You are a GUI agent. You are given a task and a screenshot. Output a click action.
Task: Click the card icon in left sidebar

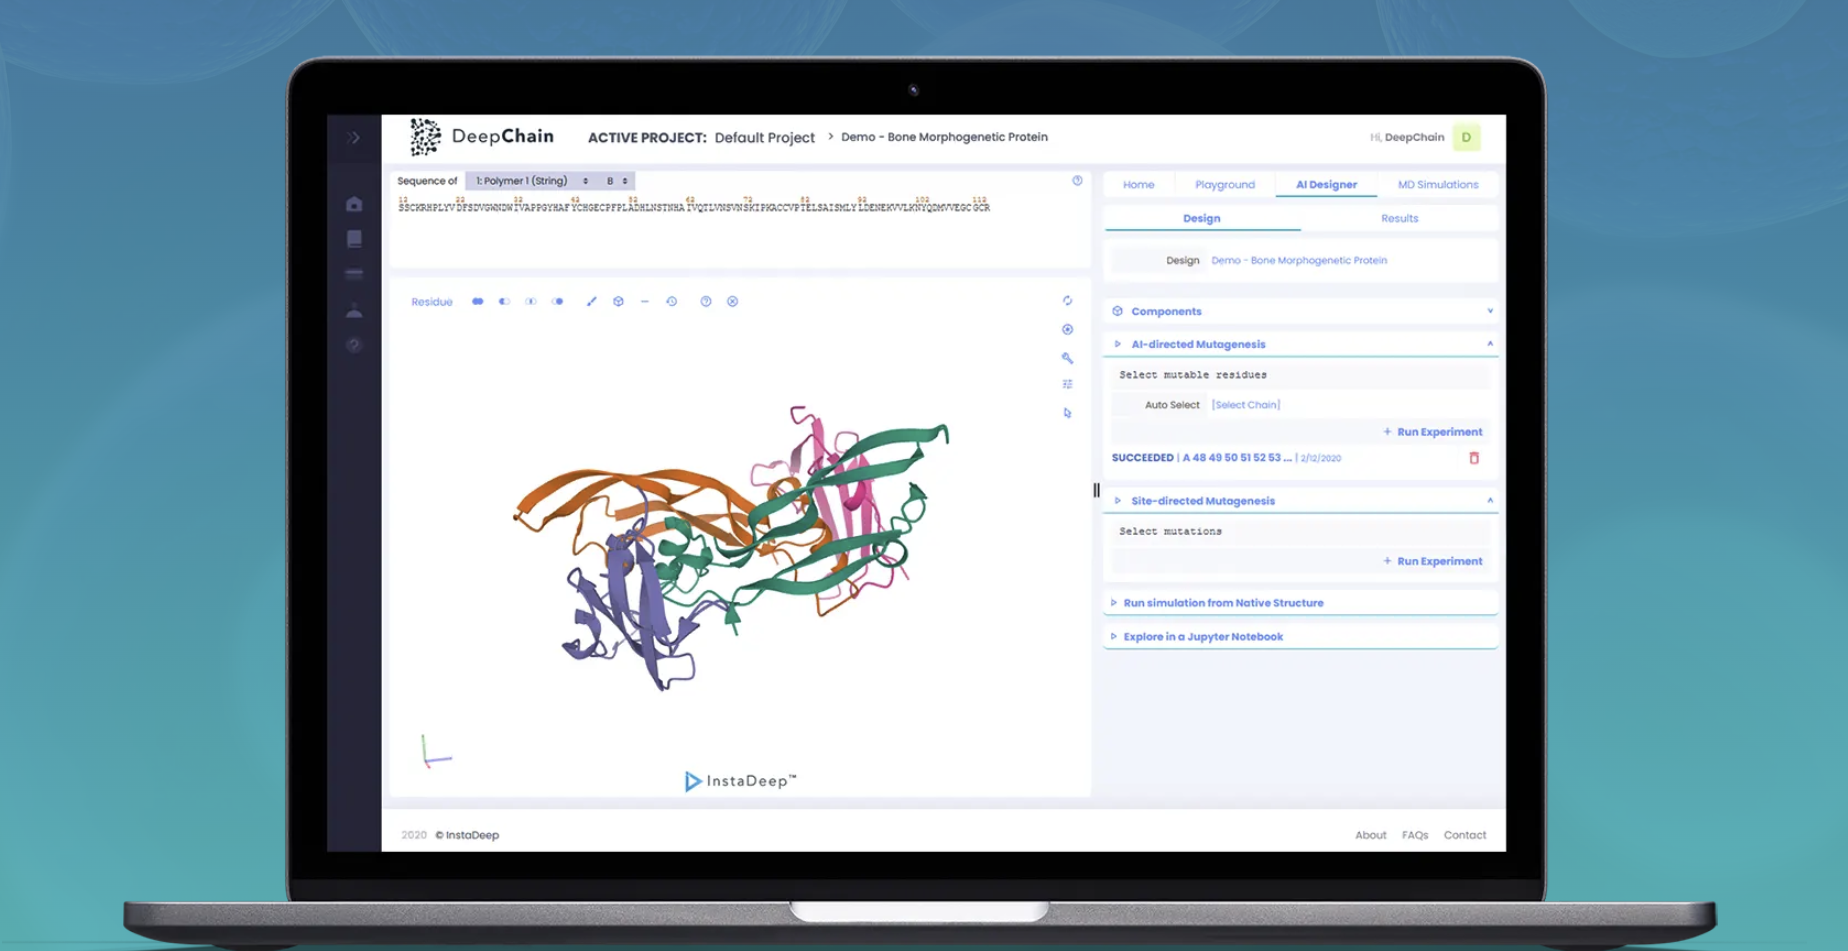(x=354, y=274)
